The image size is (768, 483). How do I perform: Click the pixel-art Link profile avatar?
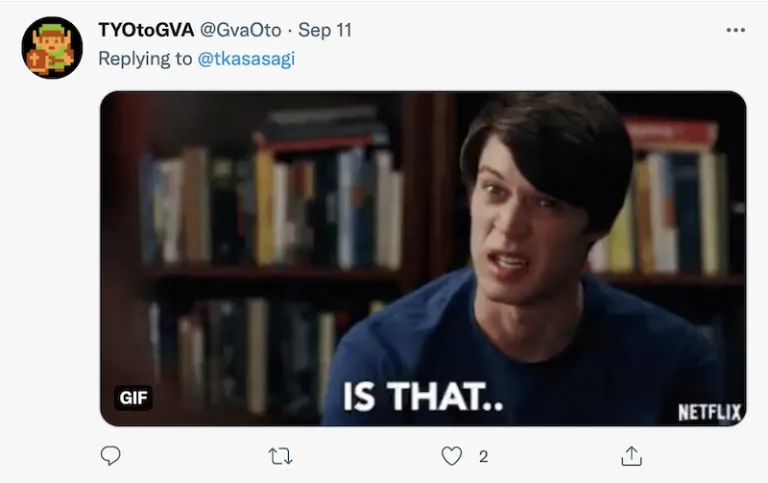[x=52, y=48]
